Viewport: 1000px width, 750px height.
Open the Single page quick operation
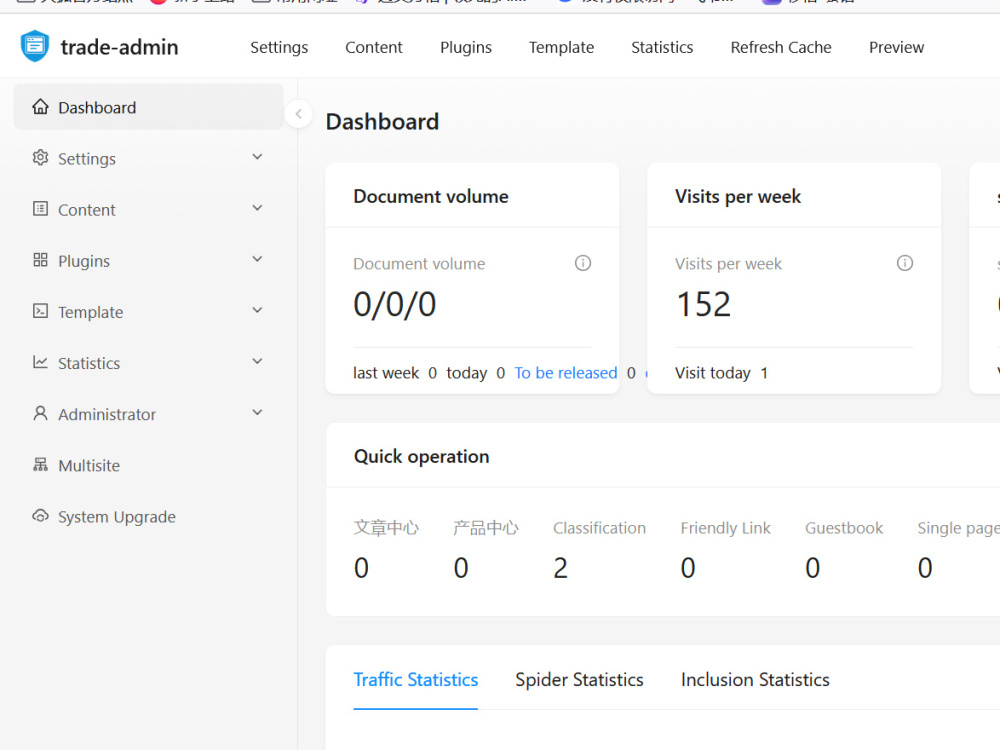[959, 548]
